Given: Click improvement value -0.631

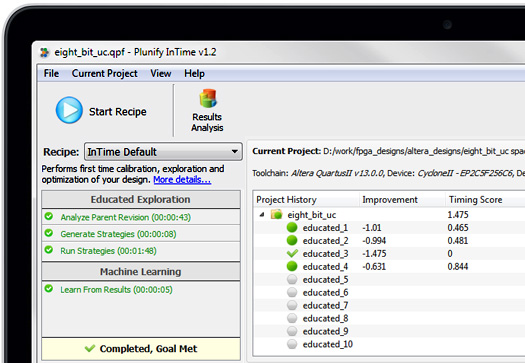Looking at the screenshot, I should [374, 267].
